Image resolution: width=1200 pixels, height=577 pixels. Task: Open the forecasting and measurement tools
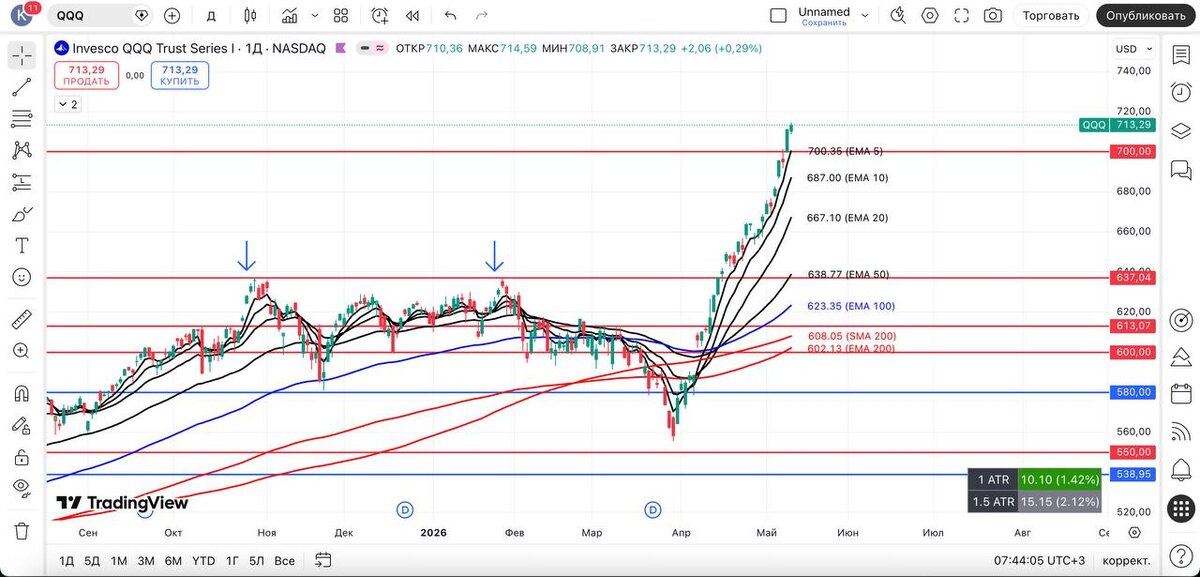pos(21,182)
